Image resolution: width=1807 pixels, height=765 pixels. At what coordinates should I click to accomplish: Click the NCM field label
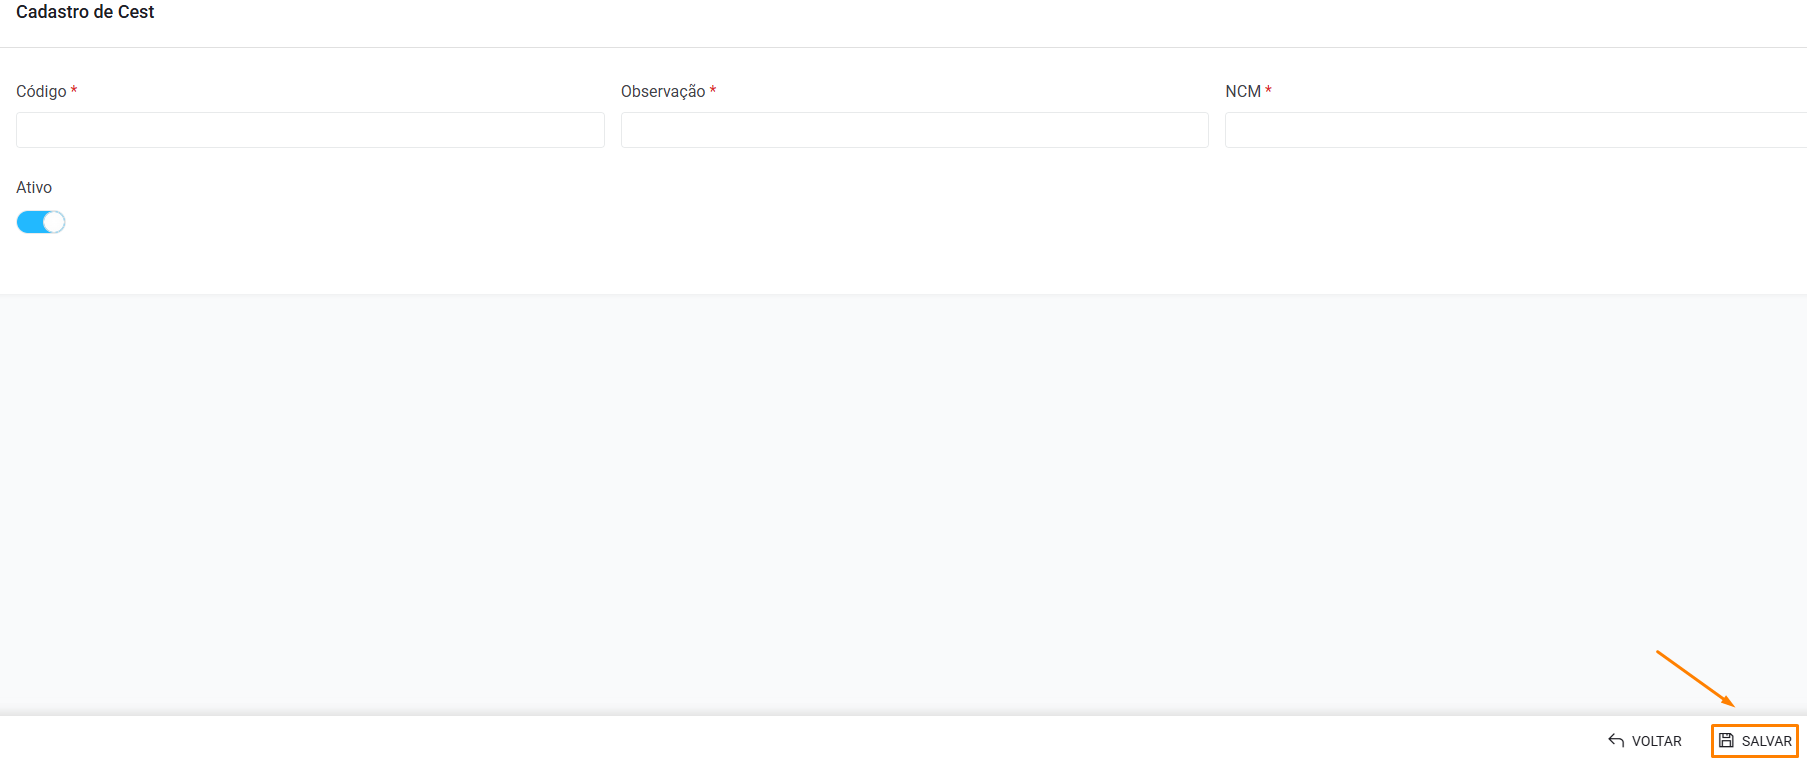(1243, 91)
